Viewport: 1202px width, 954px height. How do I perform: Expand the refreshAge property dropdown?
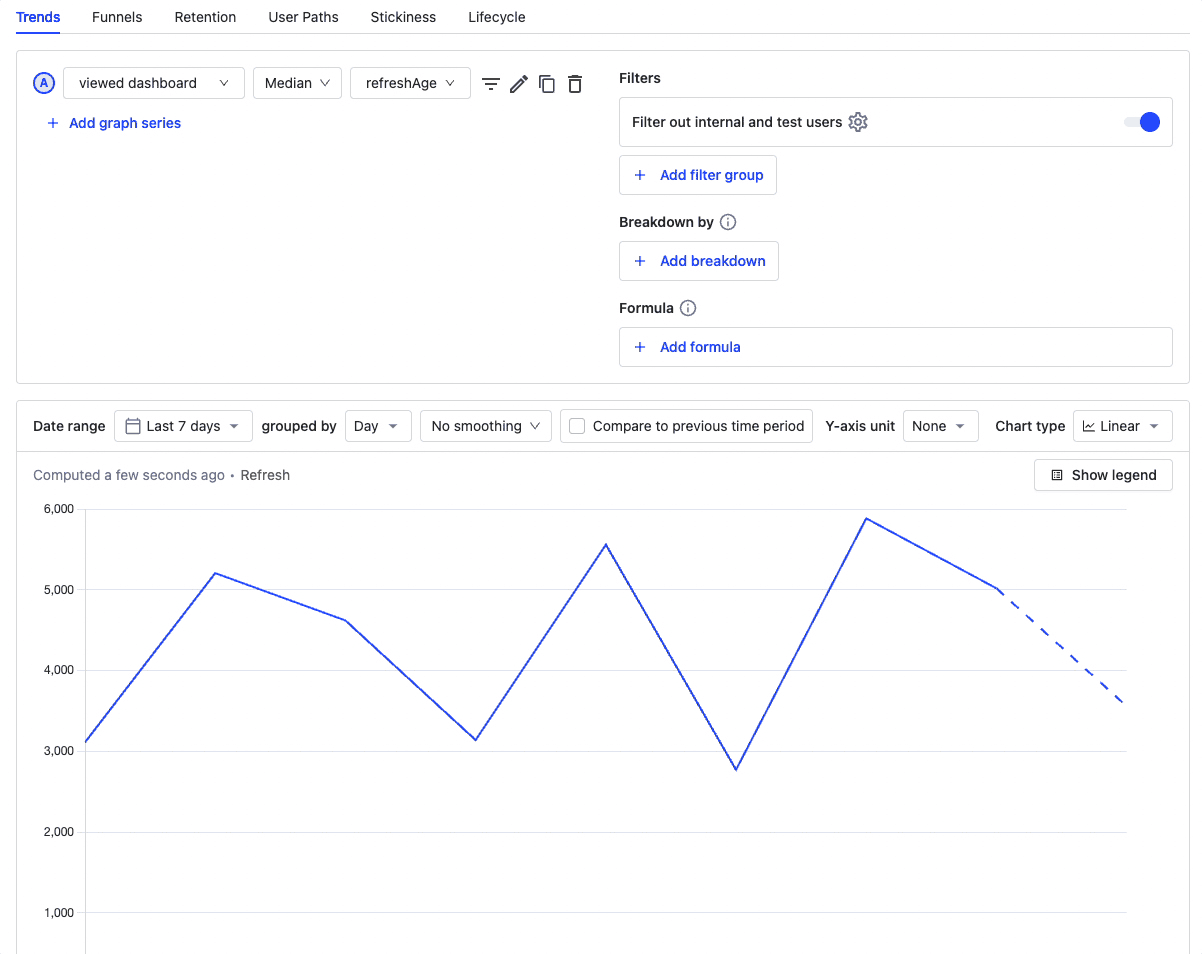coord(410,83)
